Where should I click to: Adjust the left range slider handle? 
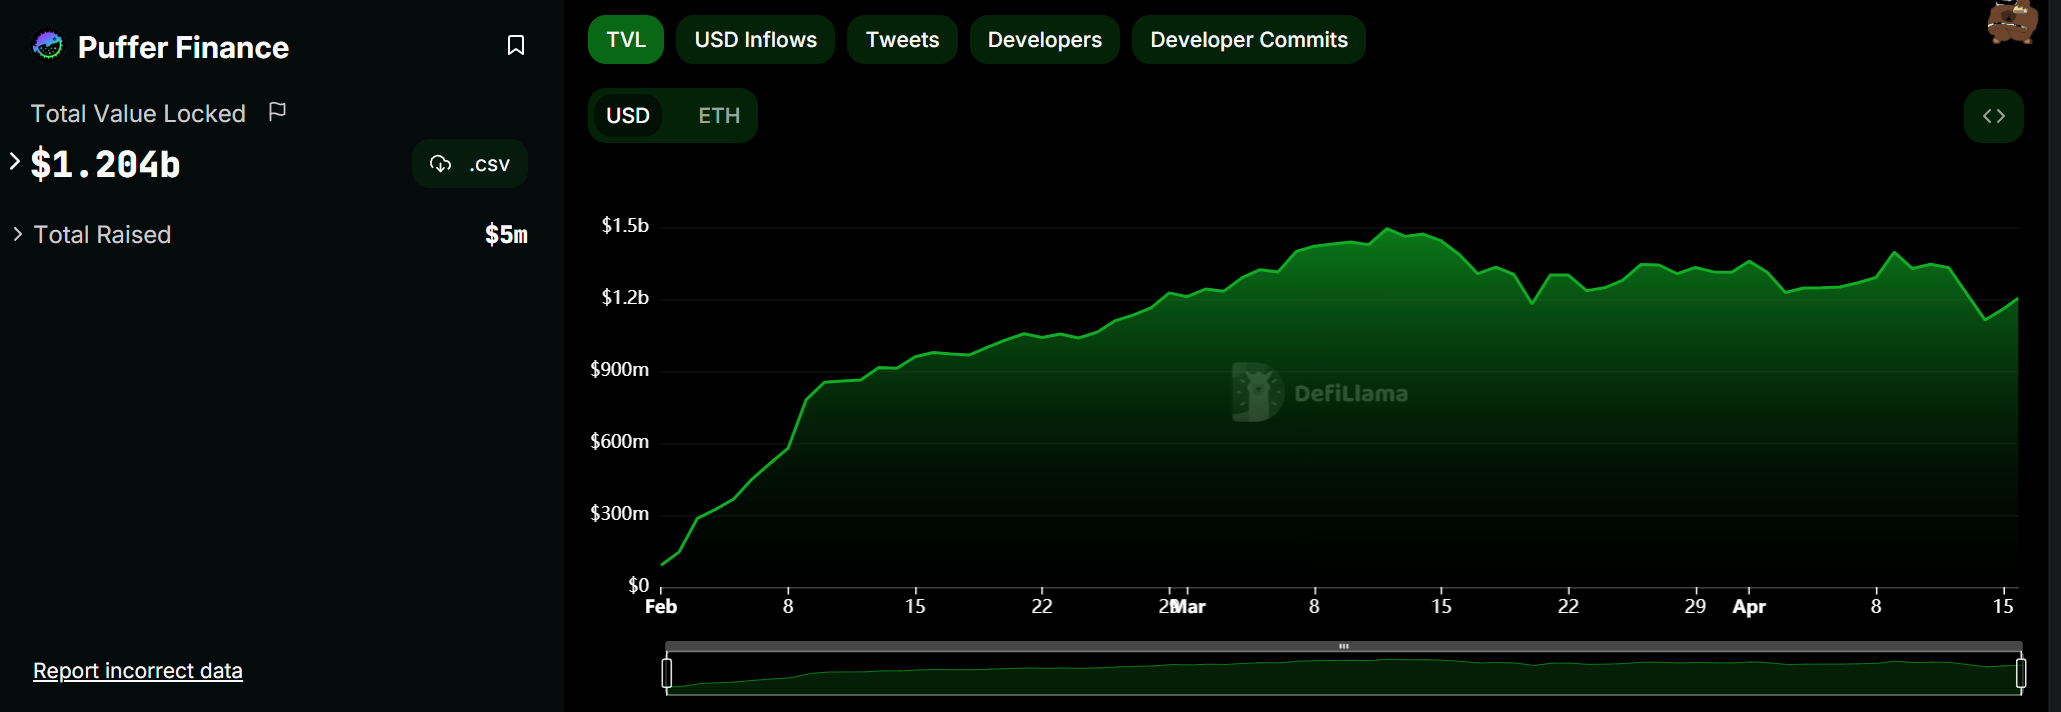(667, 673)
